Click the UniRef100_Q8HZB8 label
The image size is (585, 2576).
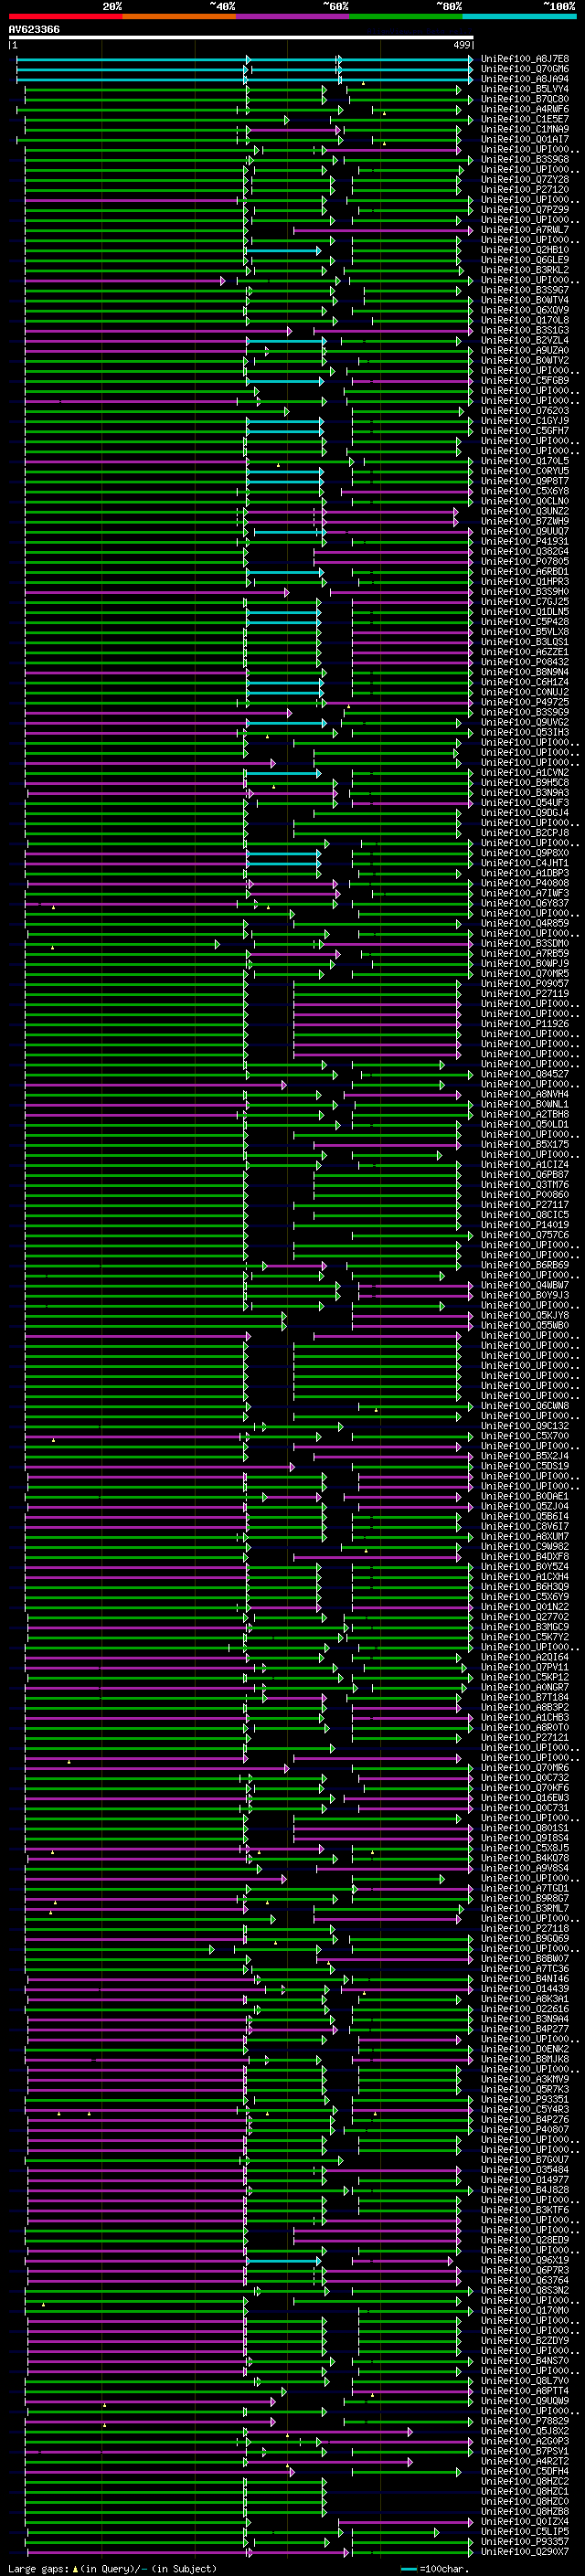[524, 2511]
